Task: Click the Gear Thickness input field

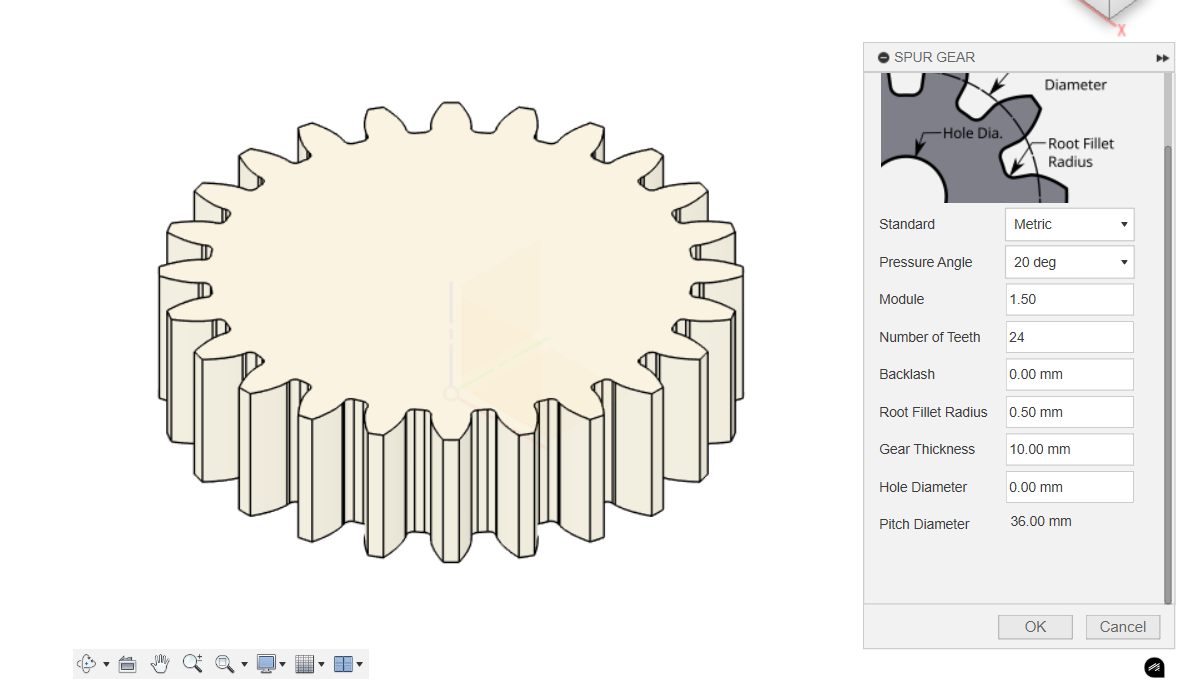Action: pos(1069,450)
